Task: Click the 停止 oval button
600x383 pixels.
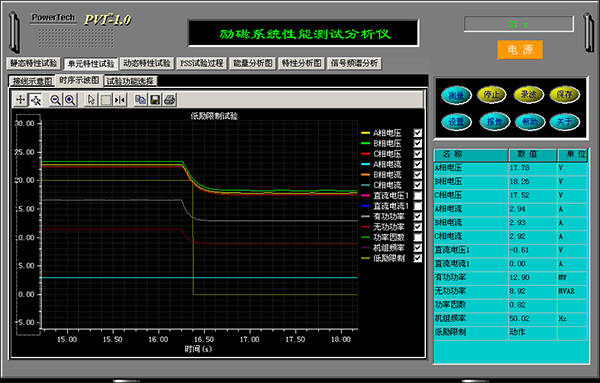Action: click(492, 94)
